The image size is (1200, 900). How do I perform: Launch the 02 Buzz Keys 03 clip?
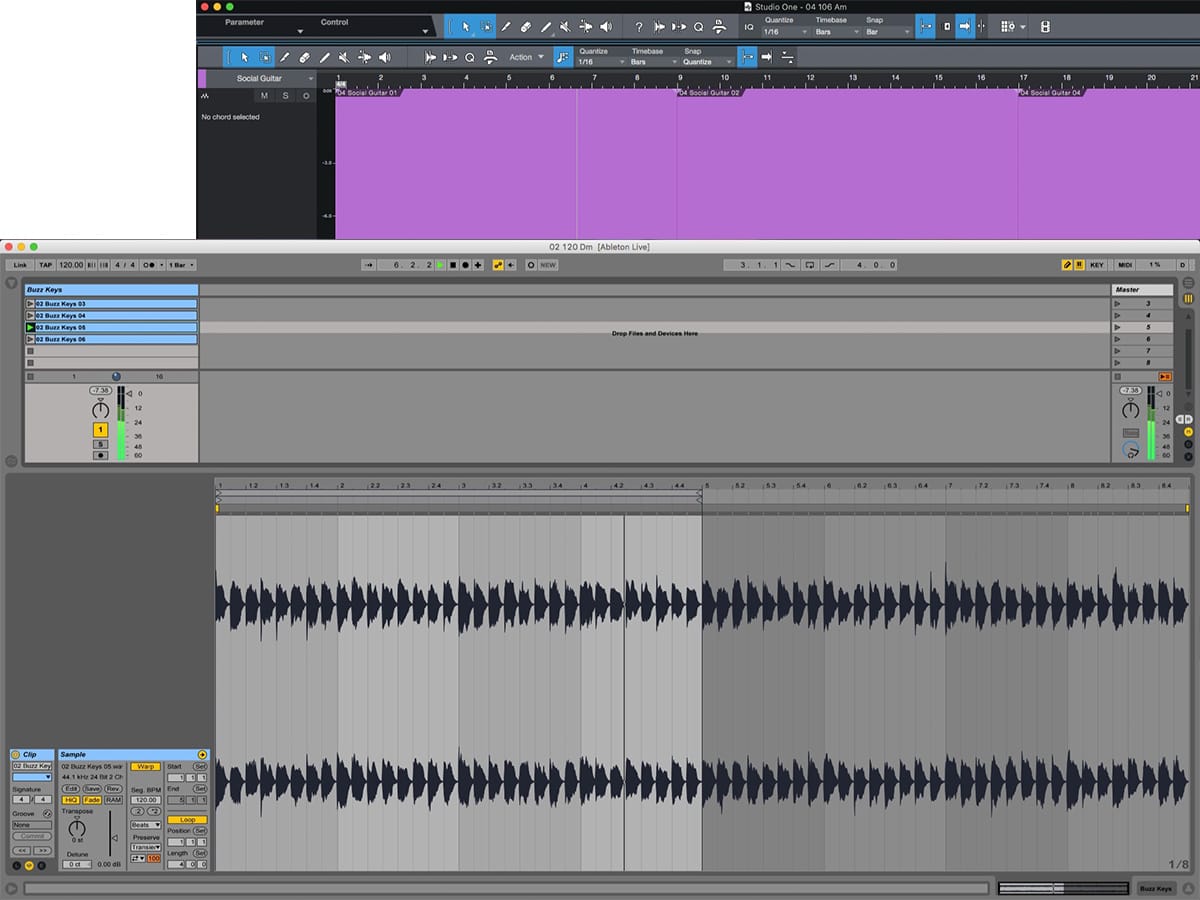pos(30,304)
